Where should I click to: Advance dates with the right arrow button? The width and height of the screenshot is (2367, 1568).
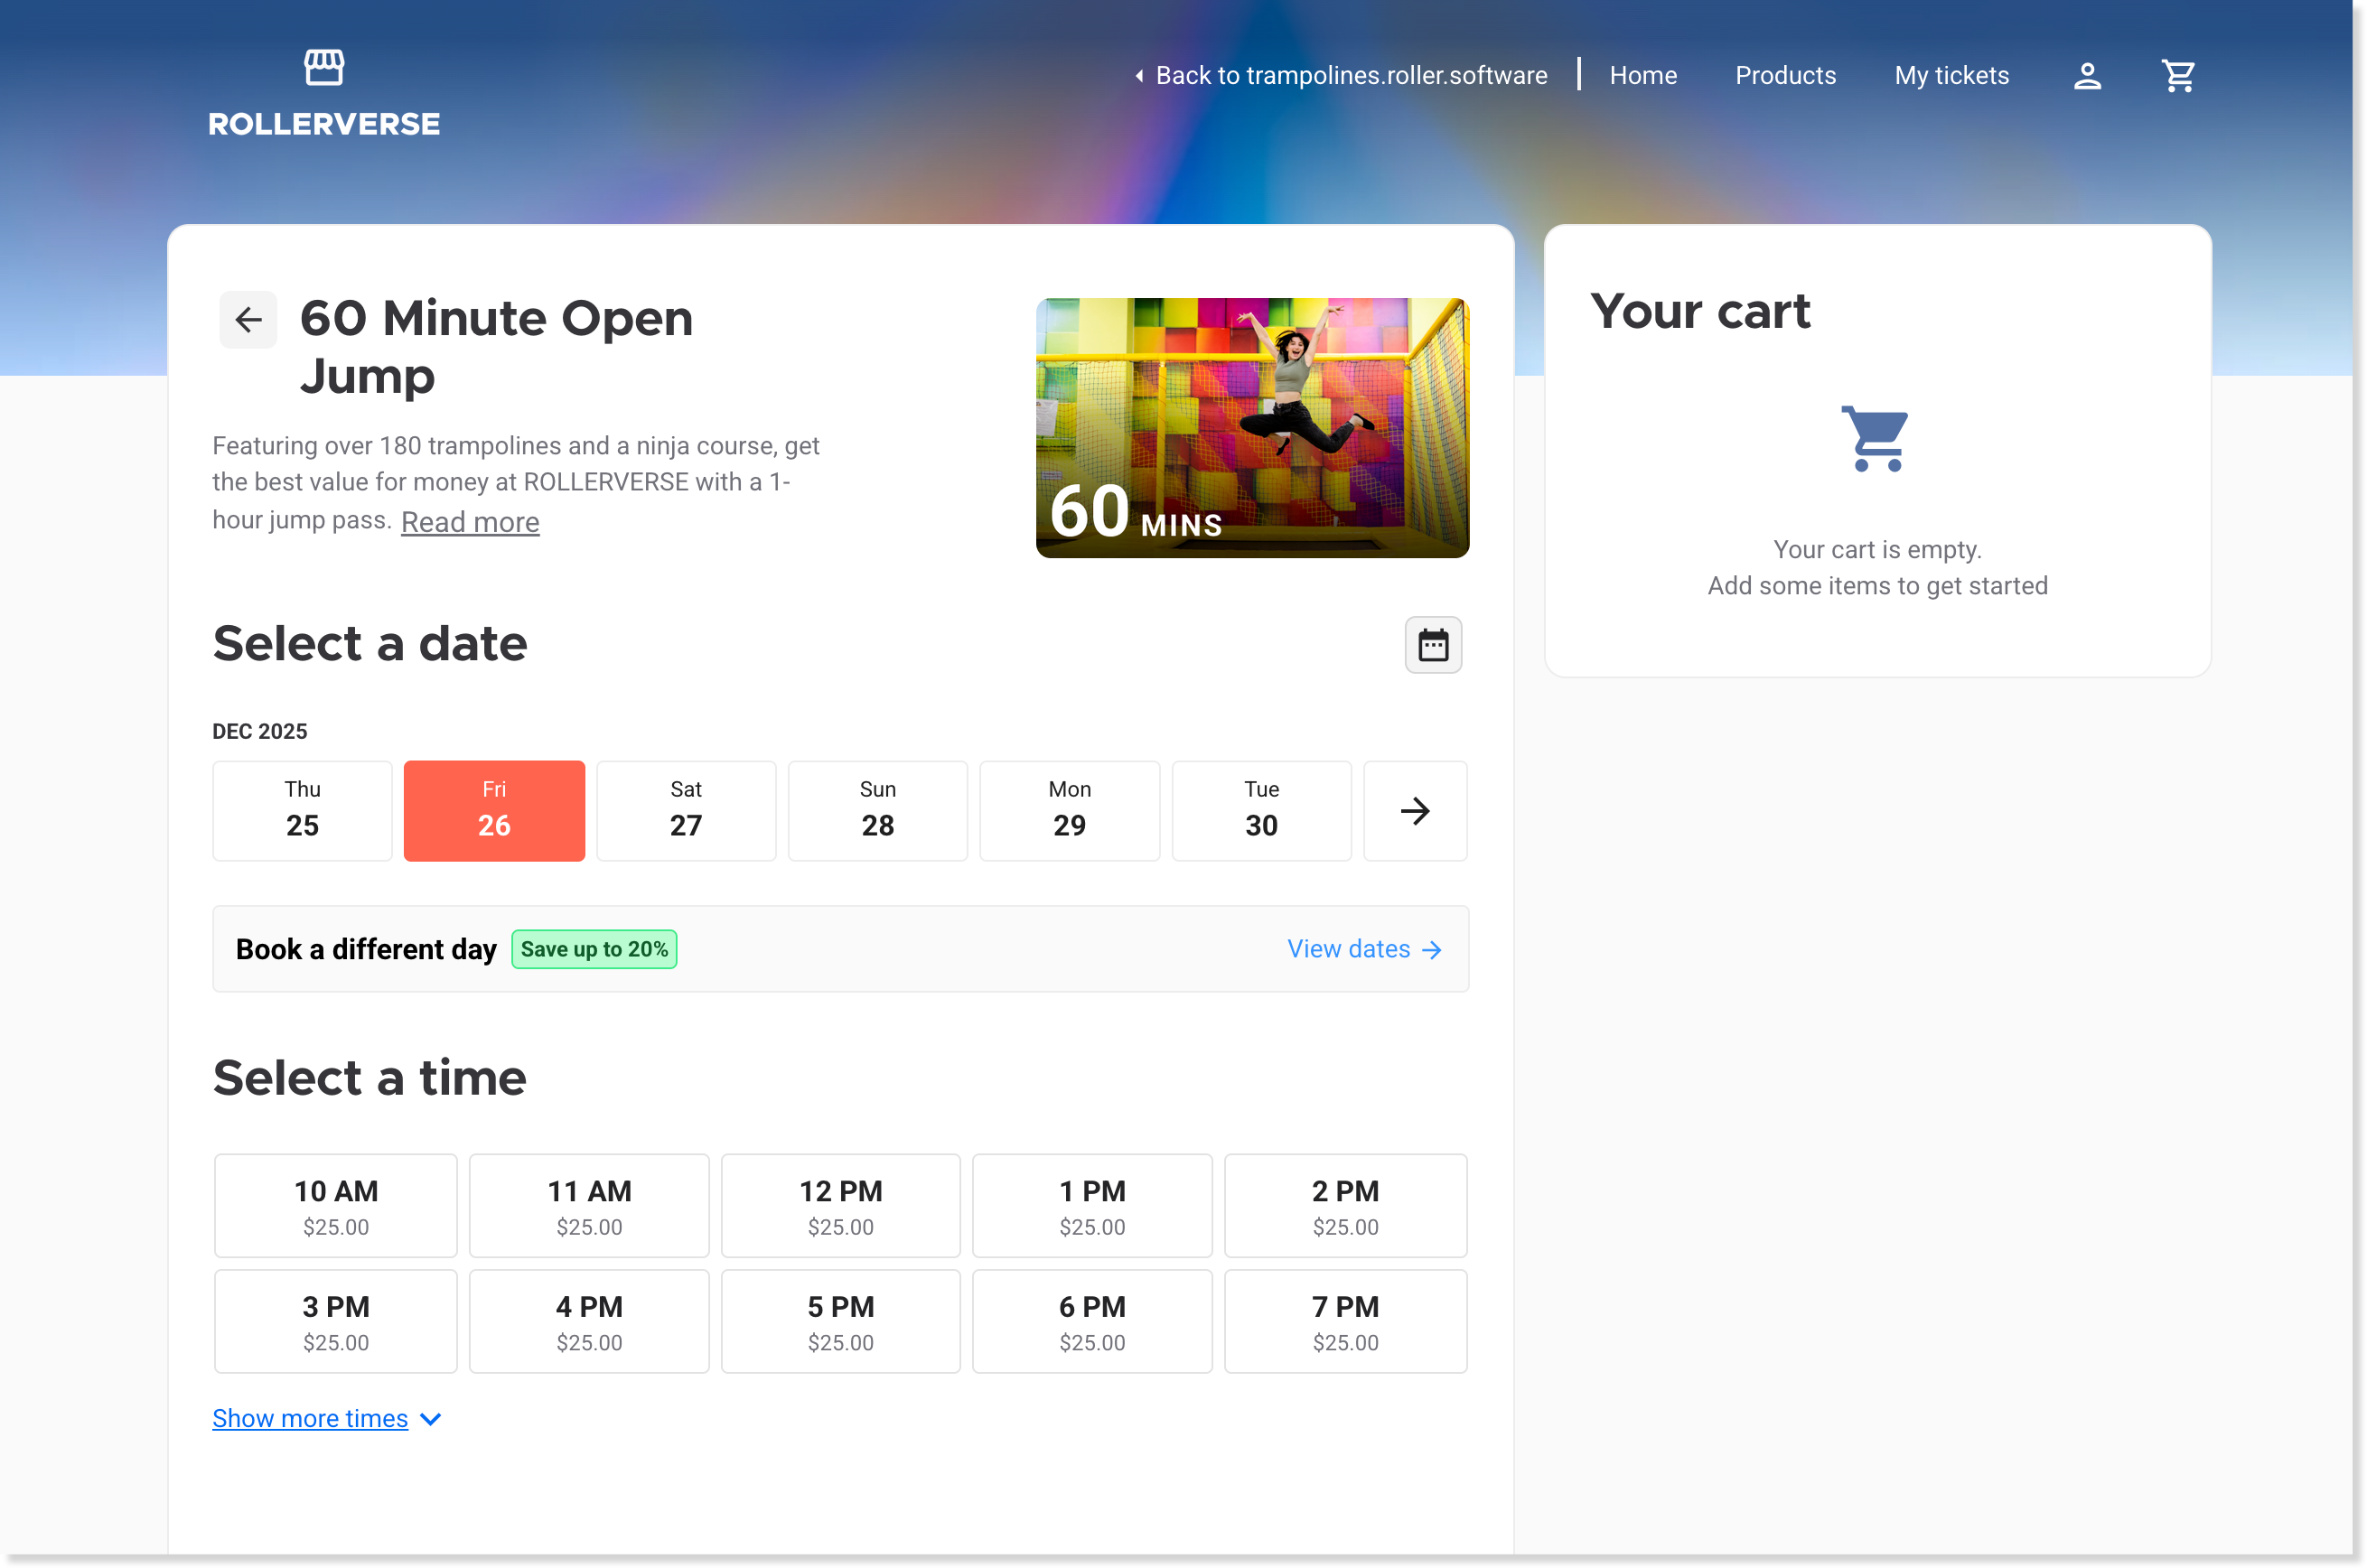(1414, 811)
